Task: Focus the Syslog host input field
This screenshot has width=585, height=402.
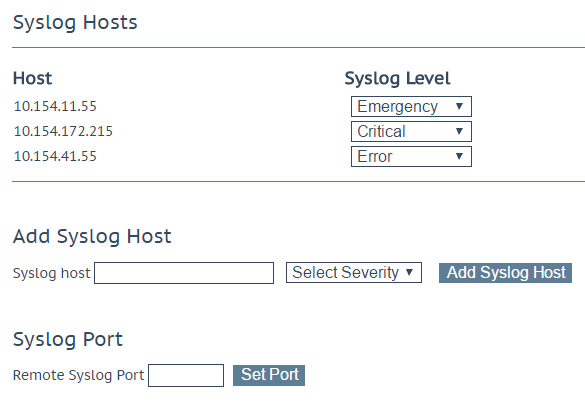Action: click(x=184, y=273)
